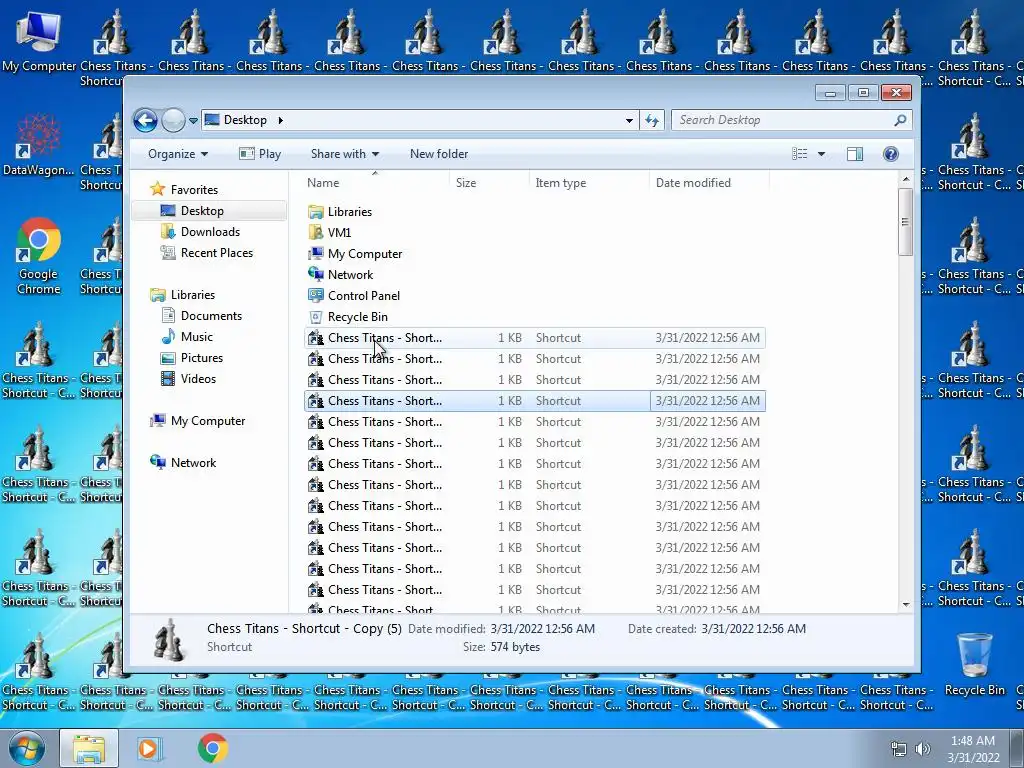The height and width of the screenshot is (768, 1024).
Task: Select the Google Chrome desktop shortcut
Action: click(39, 256)
